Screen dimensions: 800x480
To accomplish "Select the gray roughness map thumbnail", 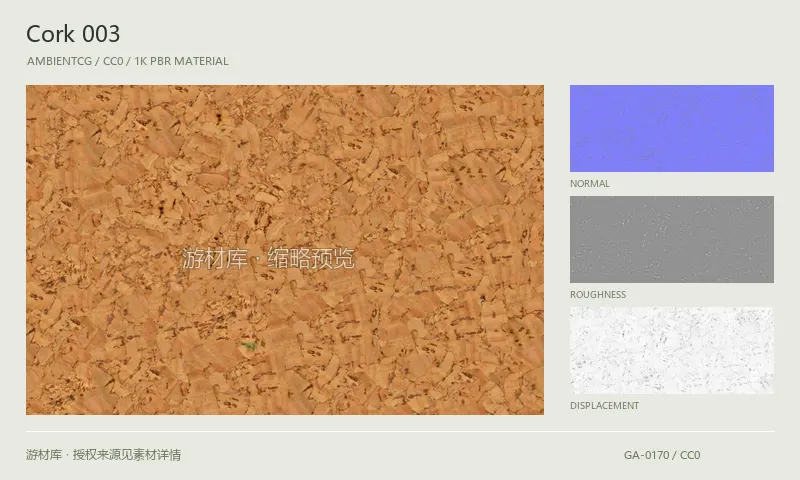I will coord(671,239).
